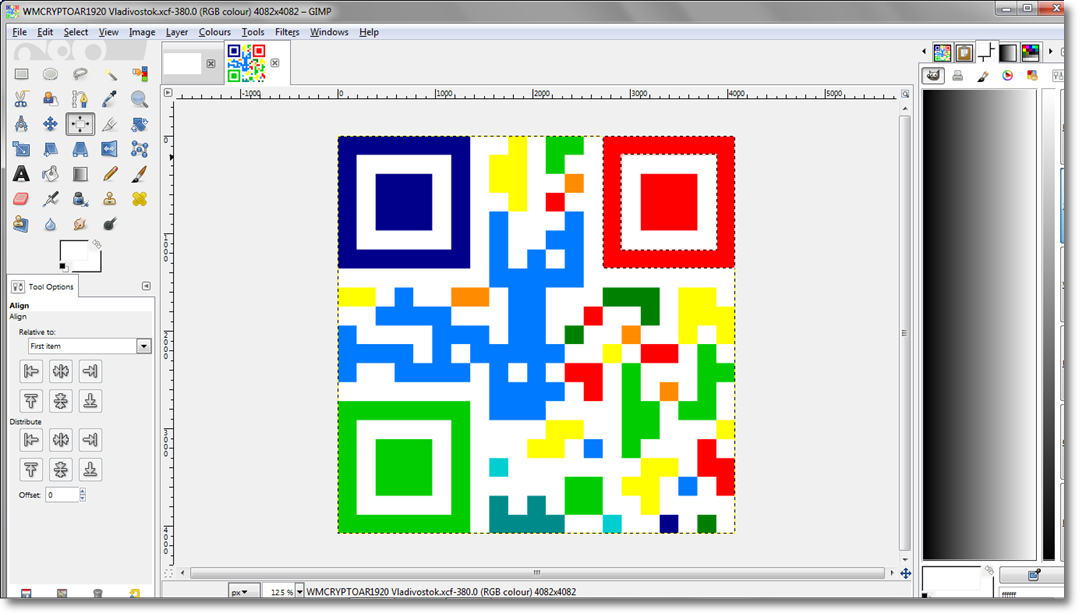Switch to the Tool Options tab
The image size is (1080, 615).
tap(43, 286)
